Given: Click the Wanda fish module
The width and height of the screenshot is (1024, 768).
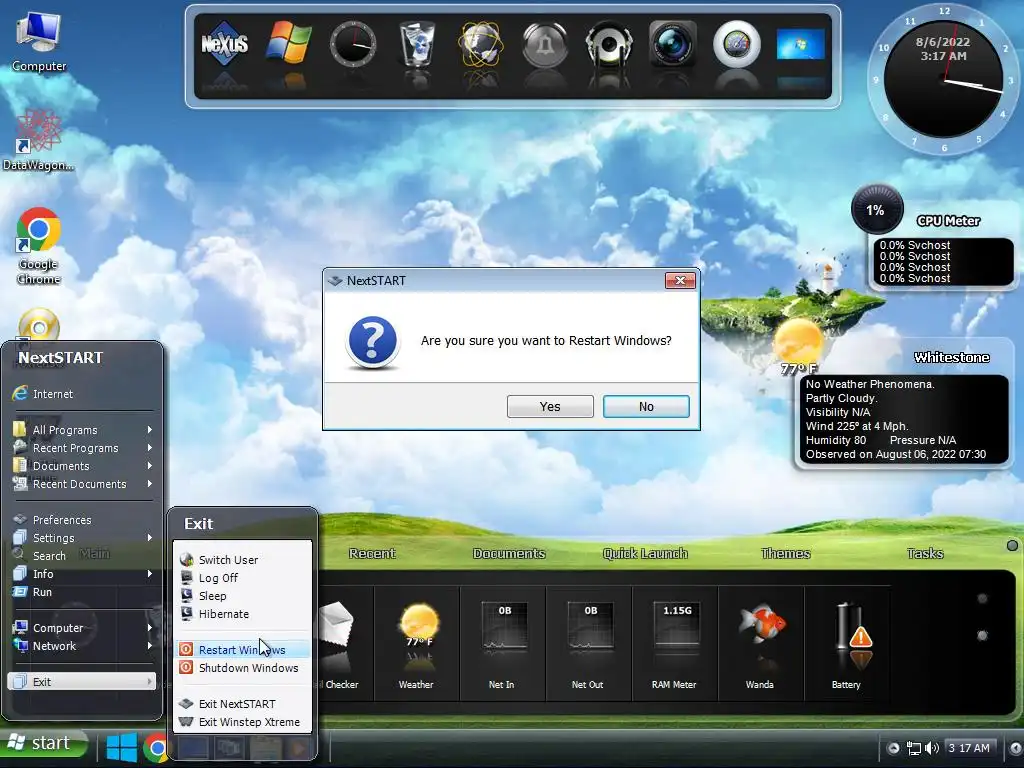Looking at the screenshot, I should [761, 645].
